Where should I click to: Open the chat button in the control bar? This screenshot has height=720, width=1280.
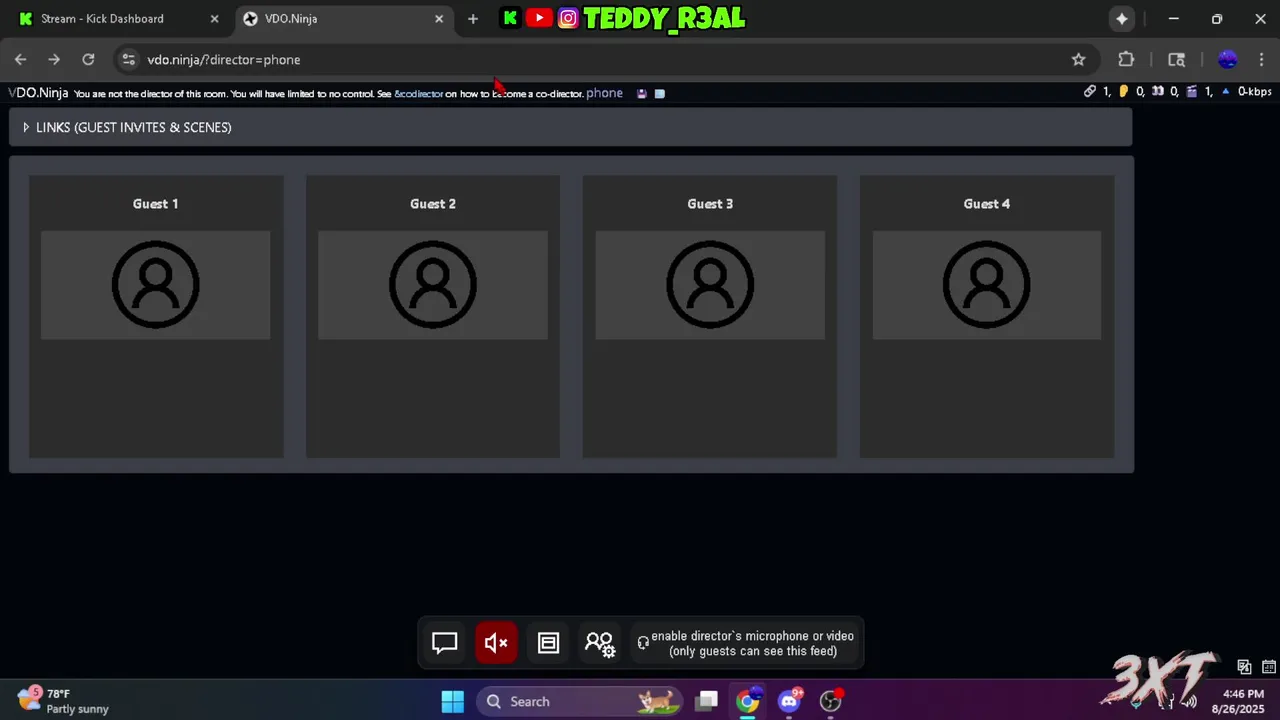coord(445,643)
